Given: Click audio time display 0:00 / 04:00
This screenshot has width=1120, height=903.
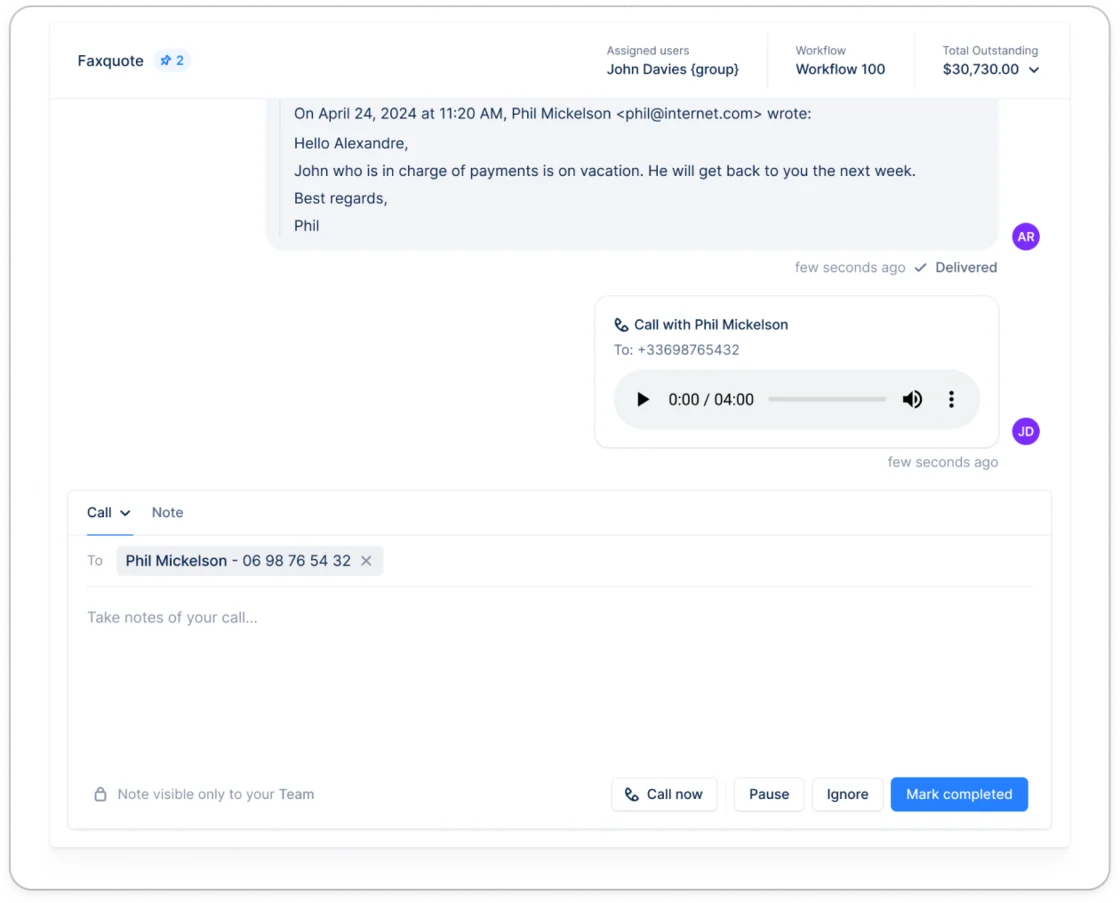Looking at the screenshot, I should pos(711,399).
